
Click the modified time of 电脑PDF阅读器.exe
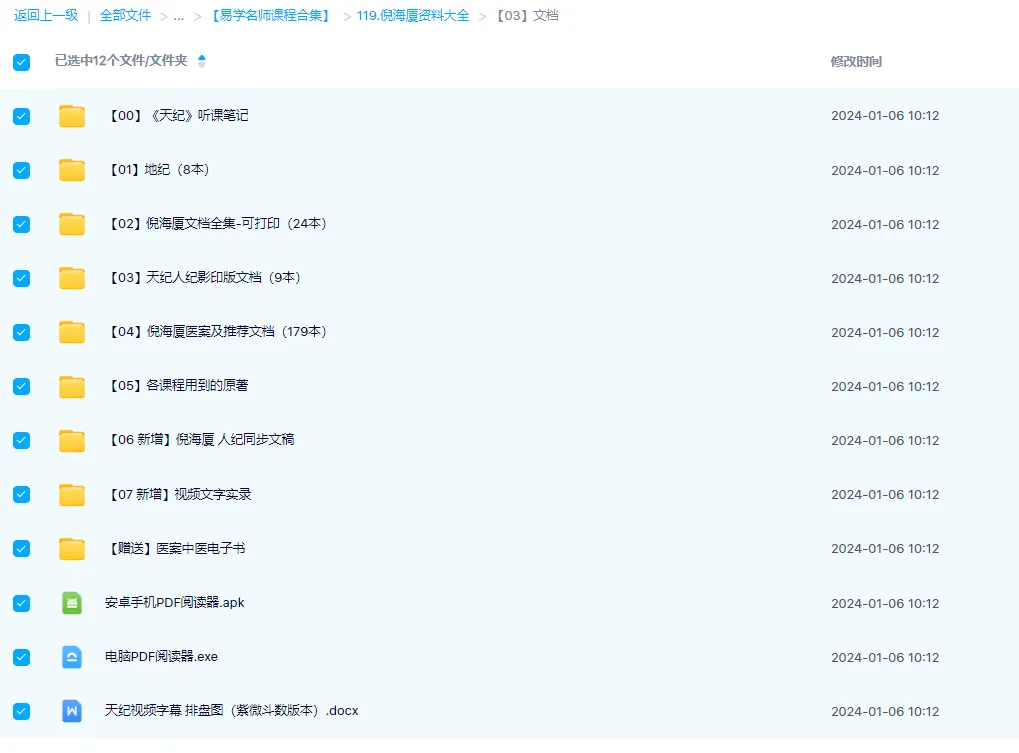coord(885,657)
